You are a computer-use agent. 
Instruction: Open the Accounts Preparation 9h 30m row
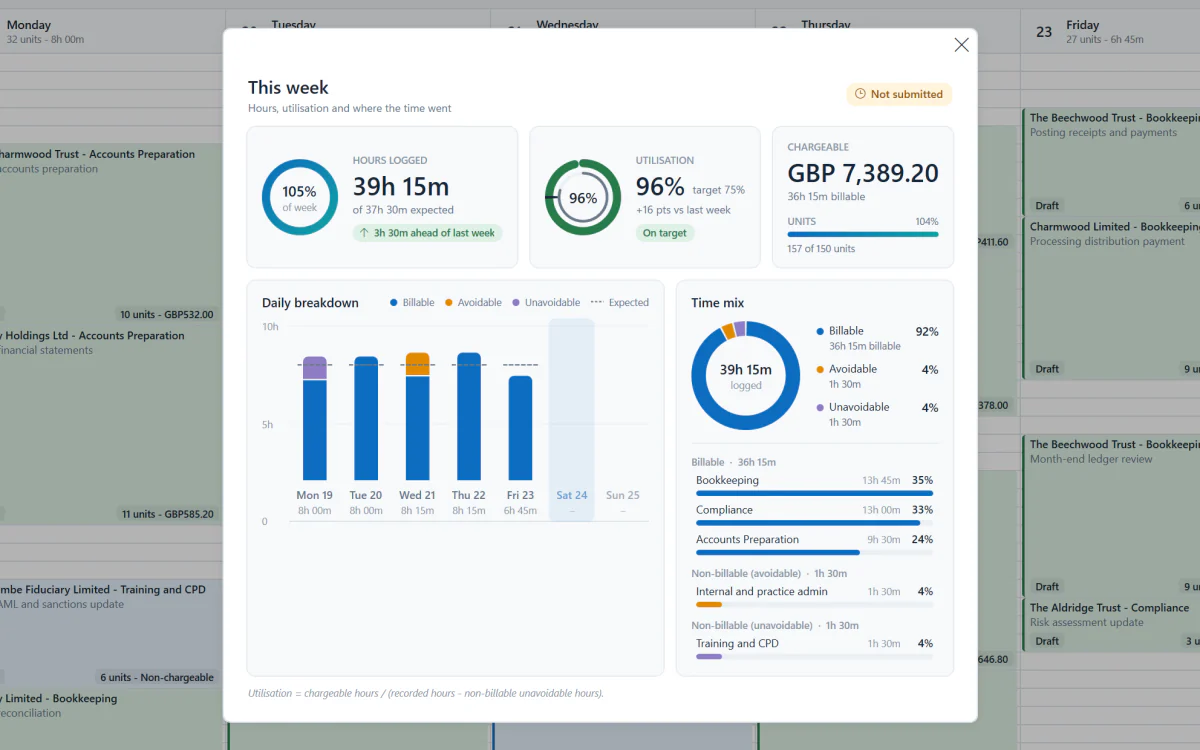(815, 544)
